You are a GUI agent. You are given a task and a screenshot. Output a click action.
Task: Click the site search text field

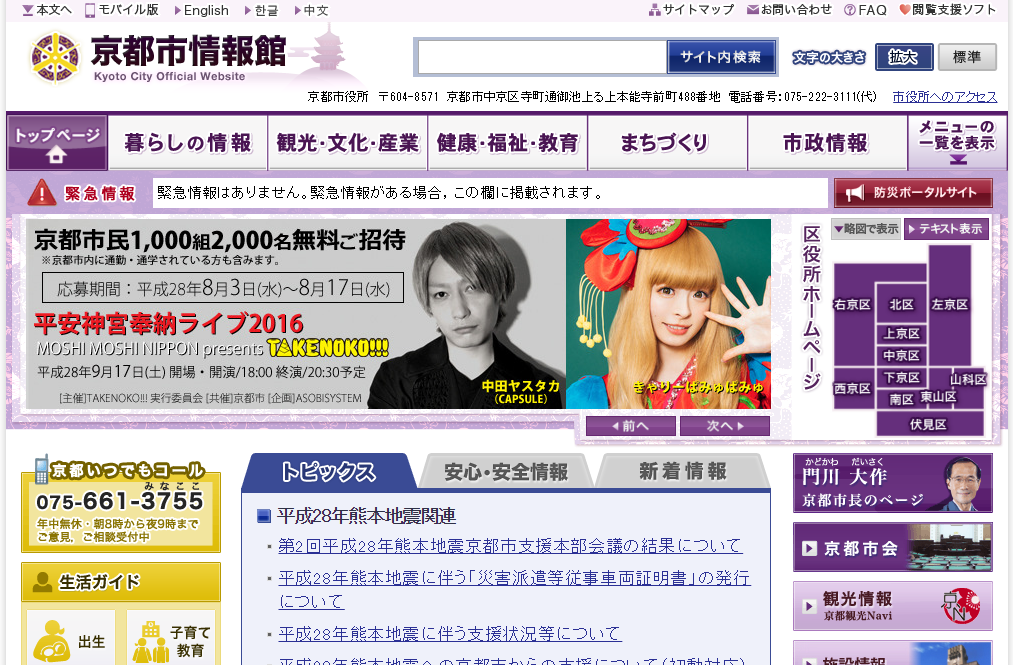(542, 58)
